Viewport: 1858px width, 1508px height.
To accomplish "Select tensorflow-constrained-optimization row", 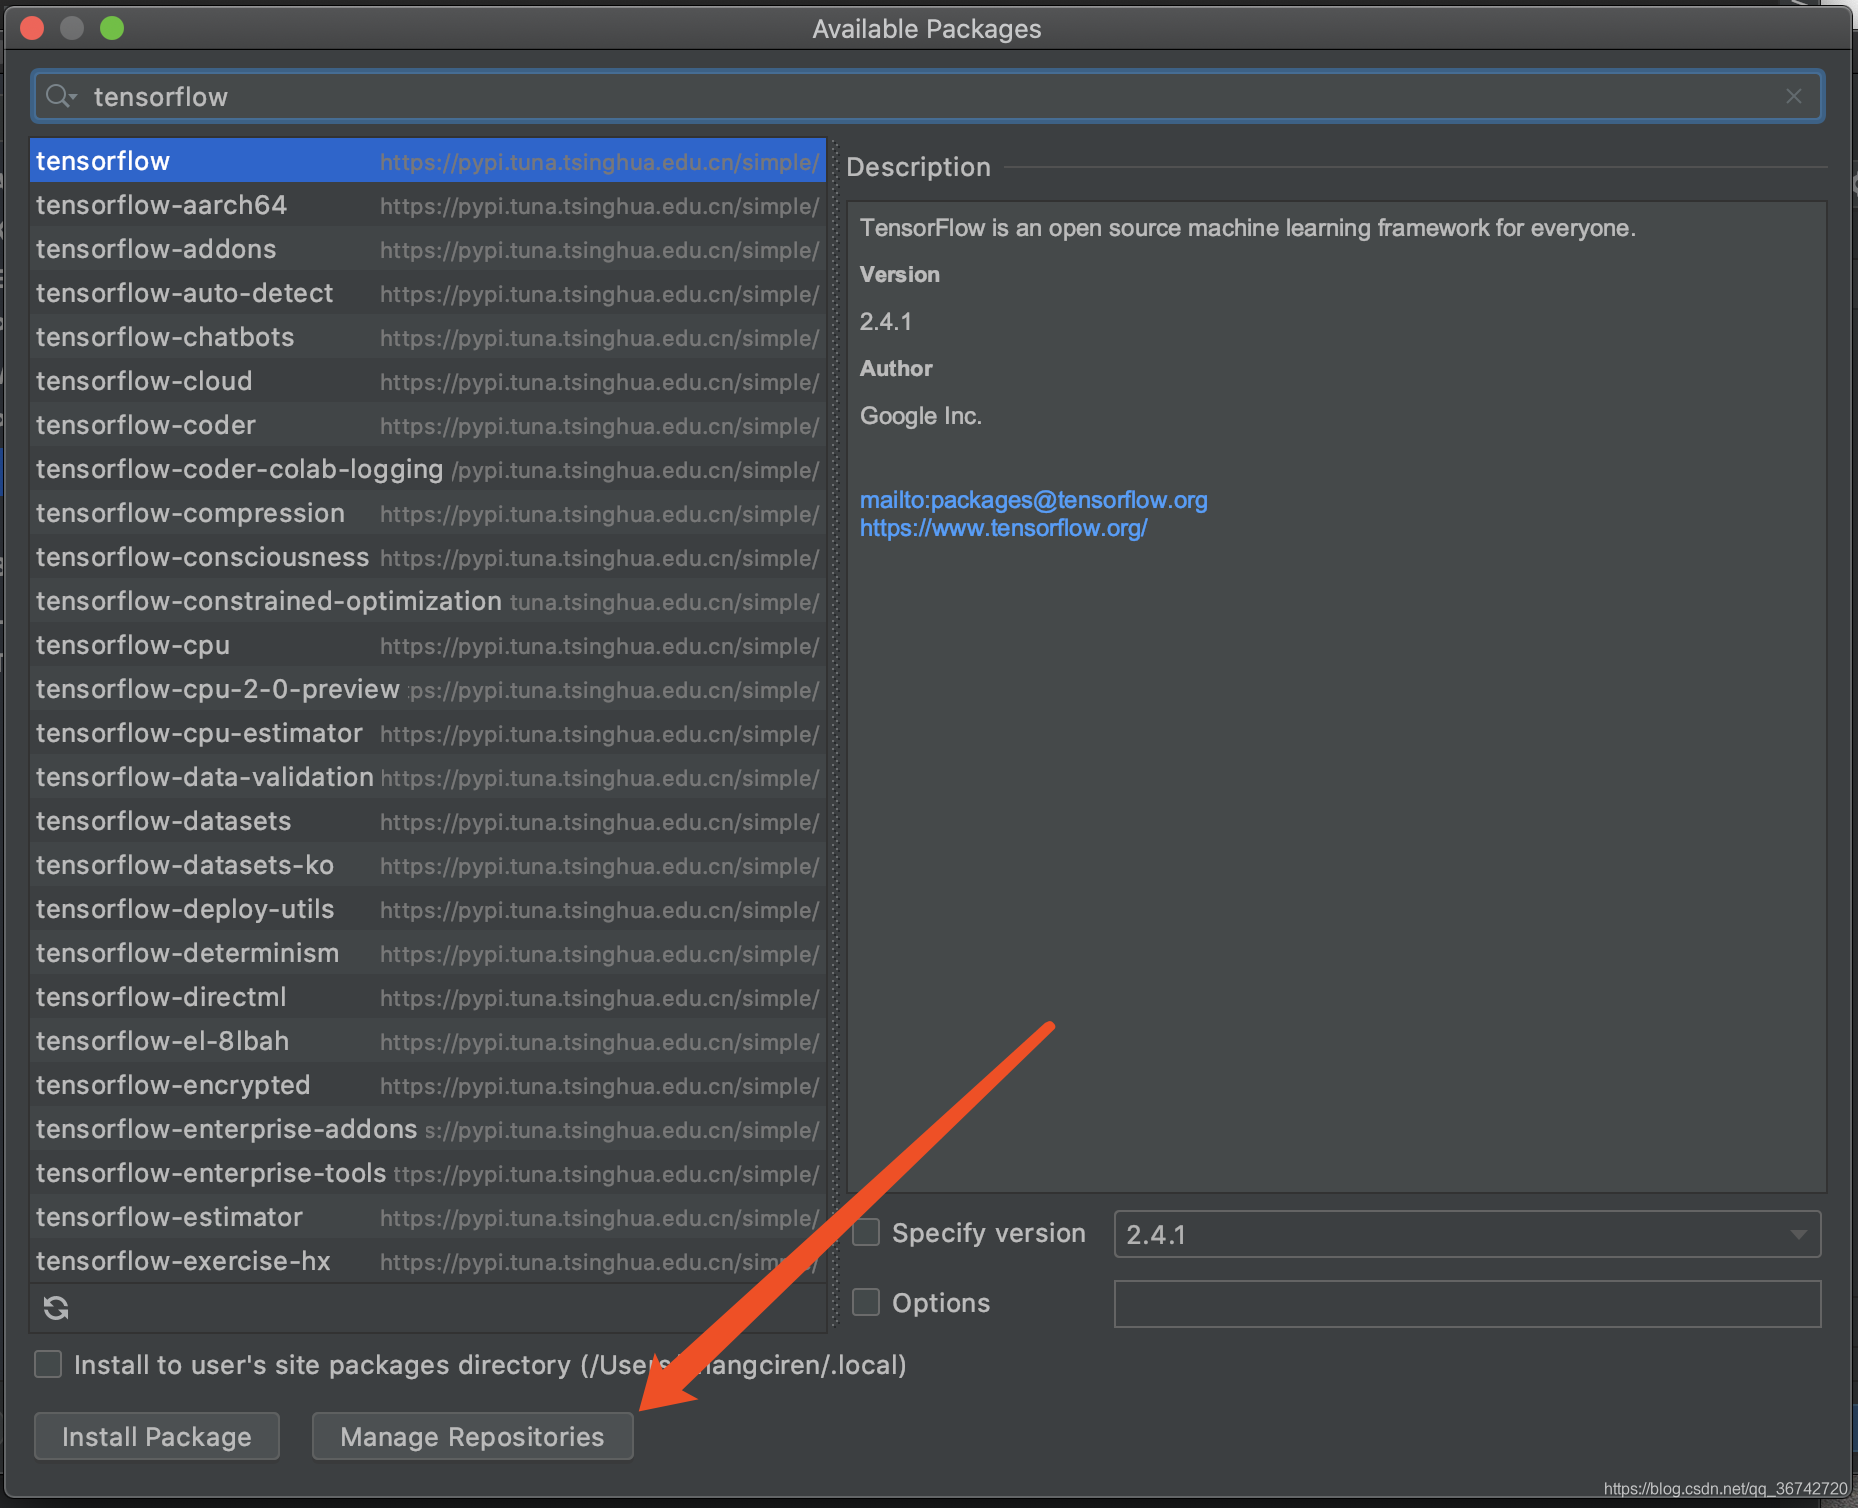I will [x=428, y=601].
